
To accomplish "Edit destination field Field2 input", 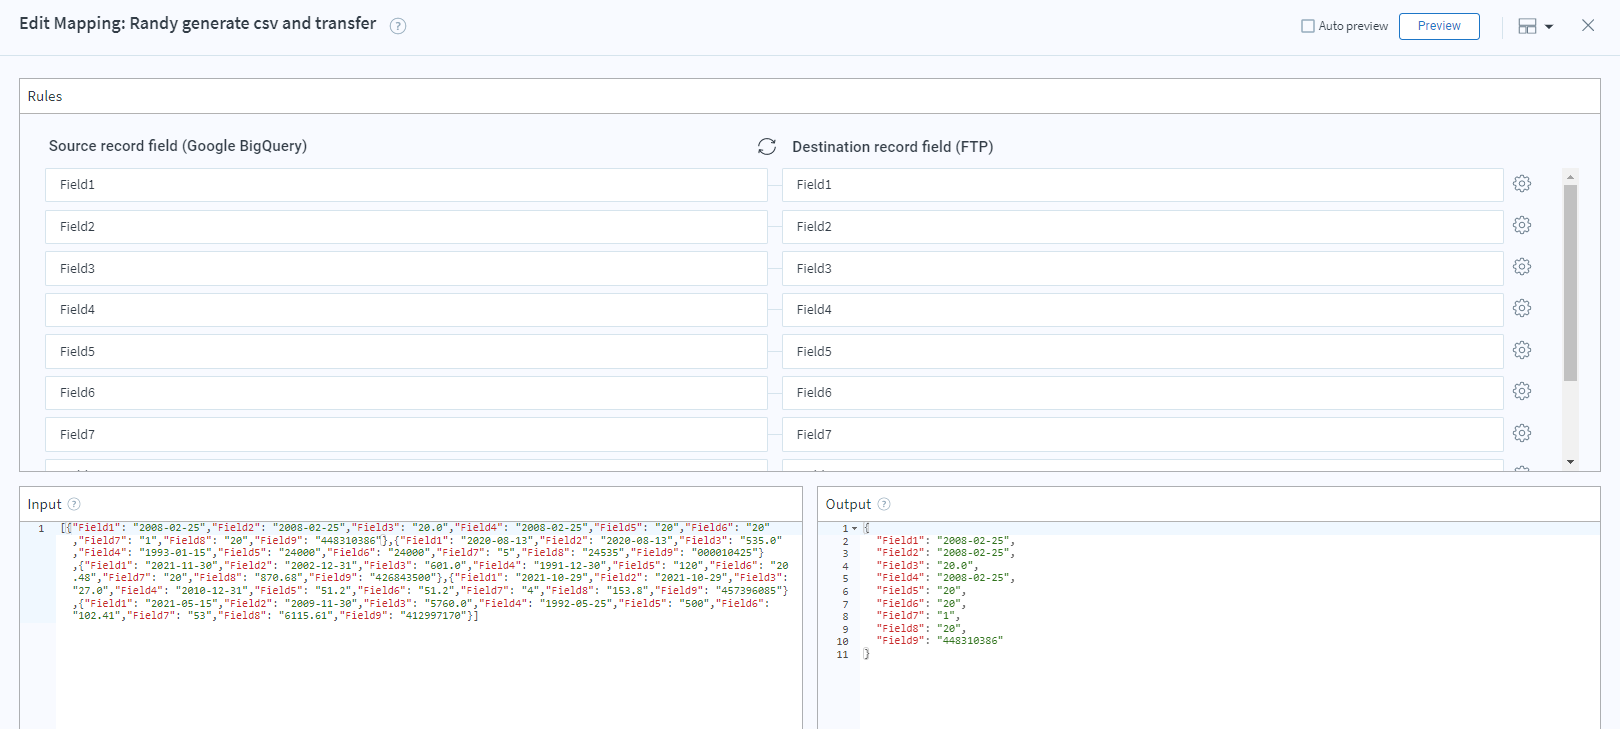I will pos(1143,227).
